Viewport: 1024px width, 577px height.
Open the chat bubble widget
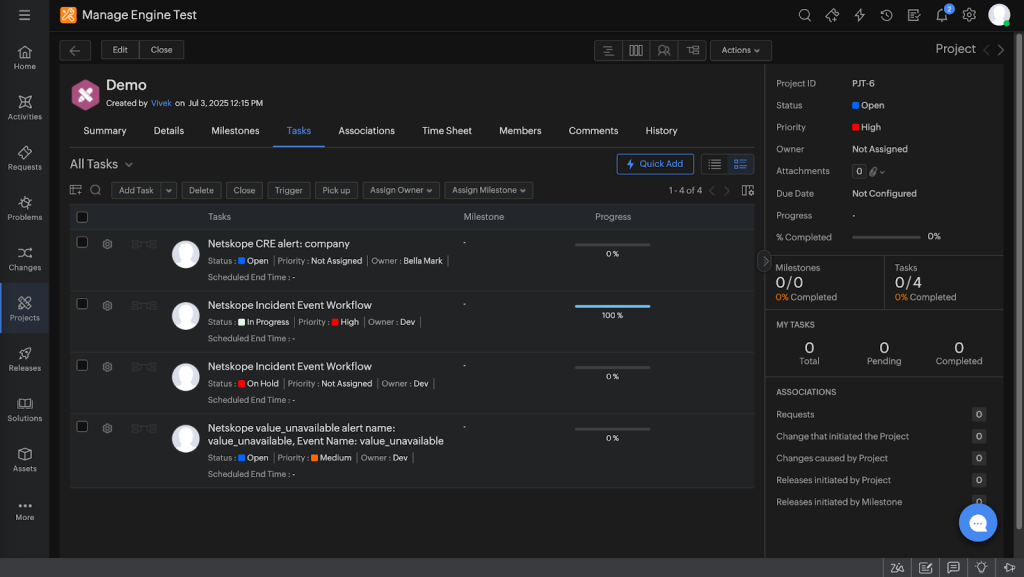click(x=978, y=523)
